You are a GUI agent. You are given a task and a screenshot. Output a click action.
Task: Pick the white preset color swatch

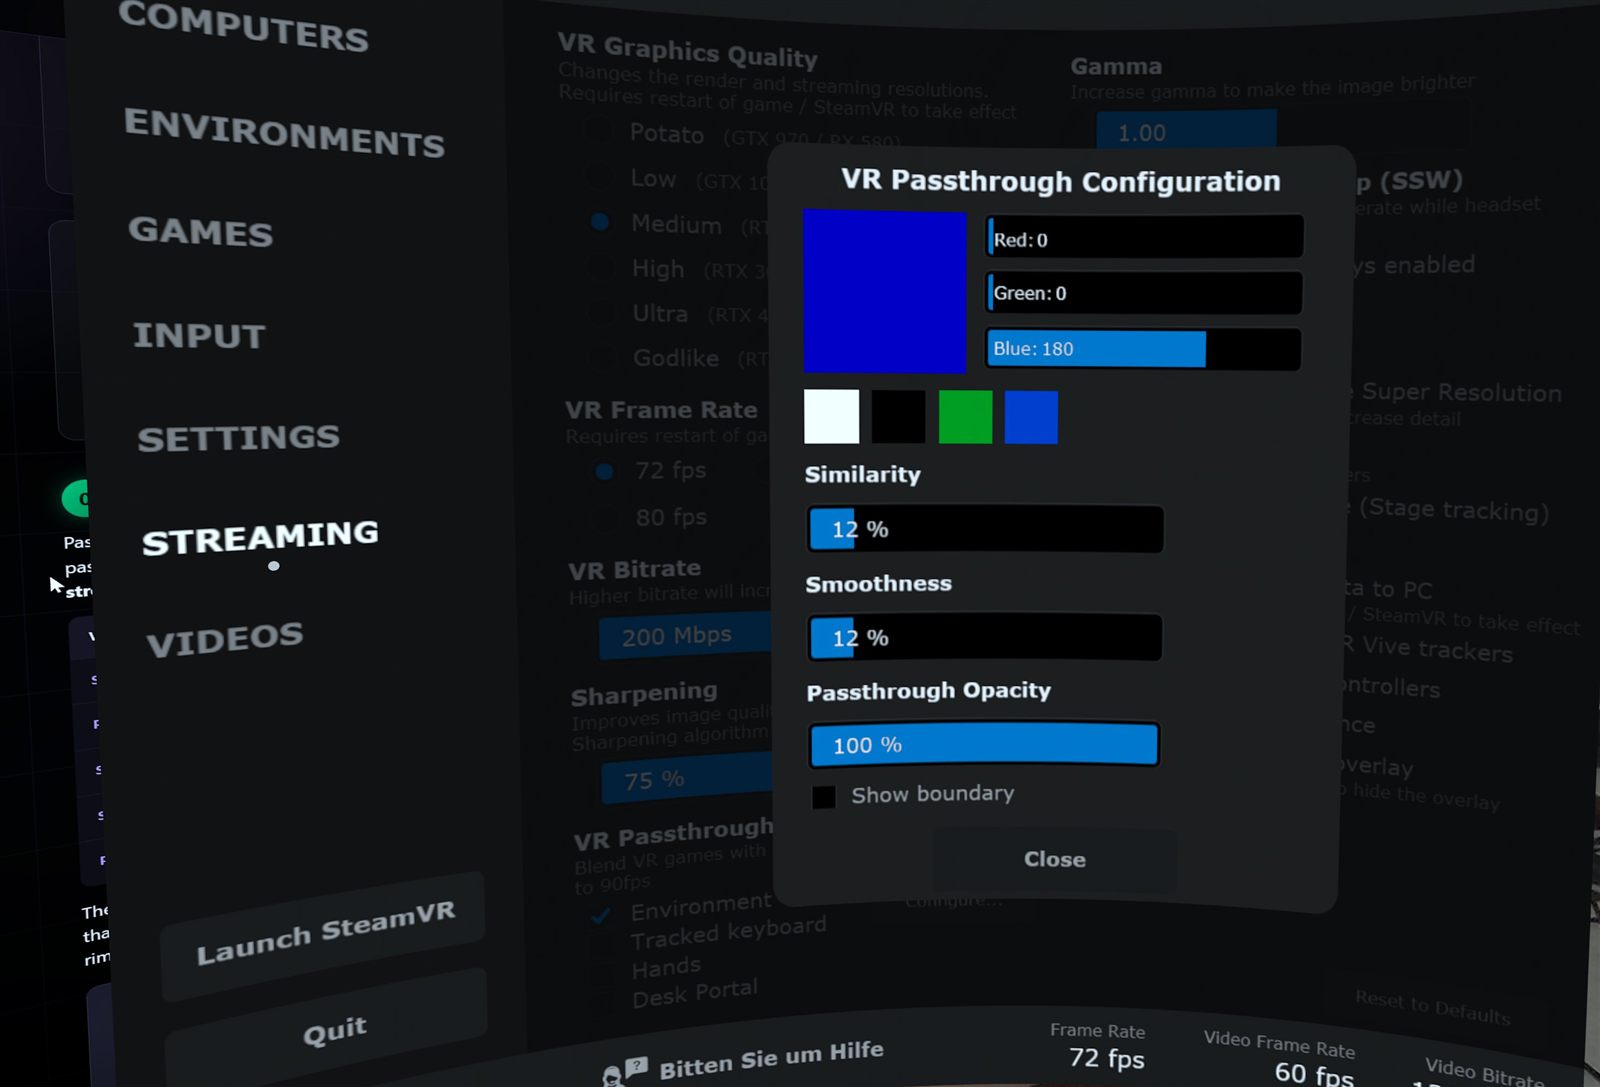pos(831,417)
